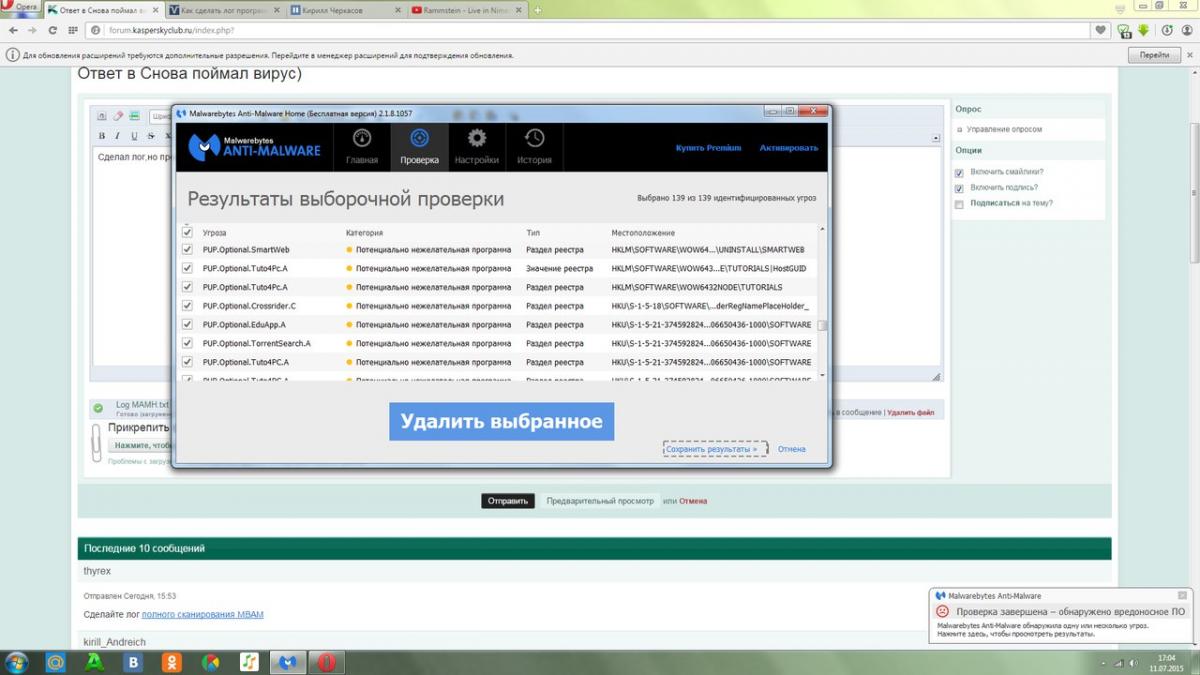
Task: Check Включить смайлики checkbox
Action: point(959,172)
